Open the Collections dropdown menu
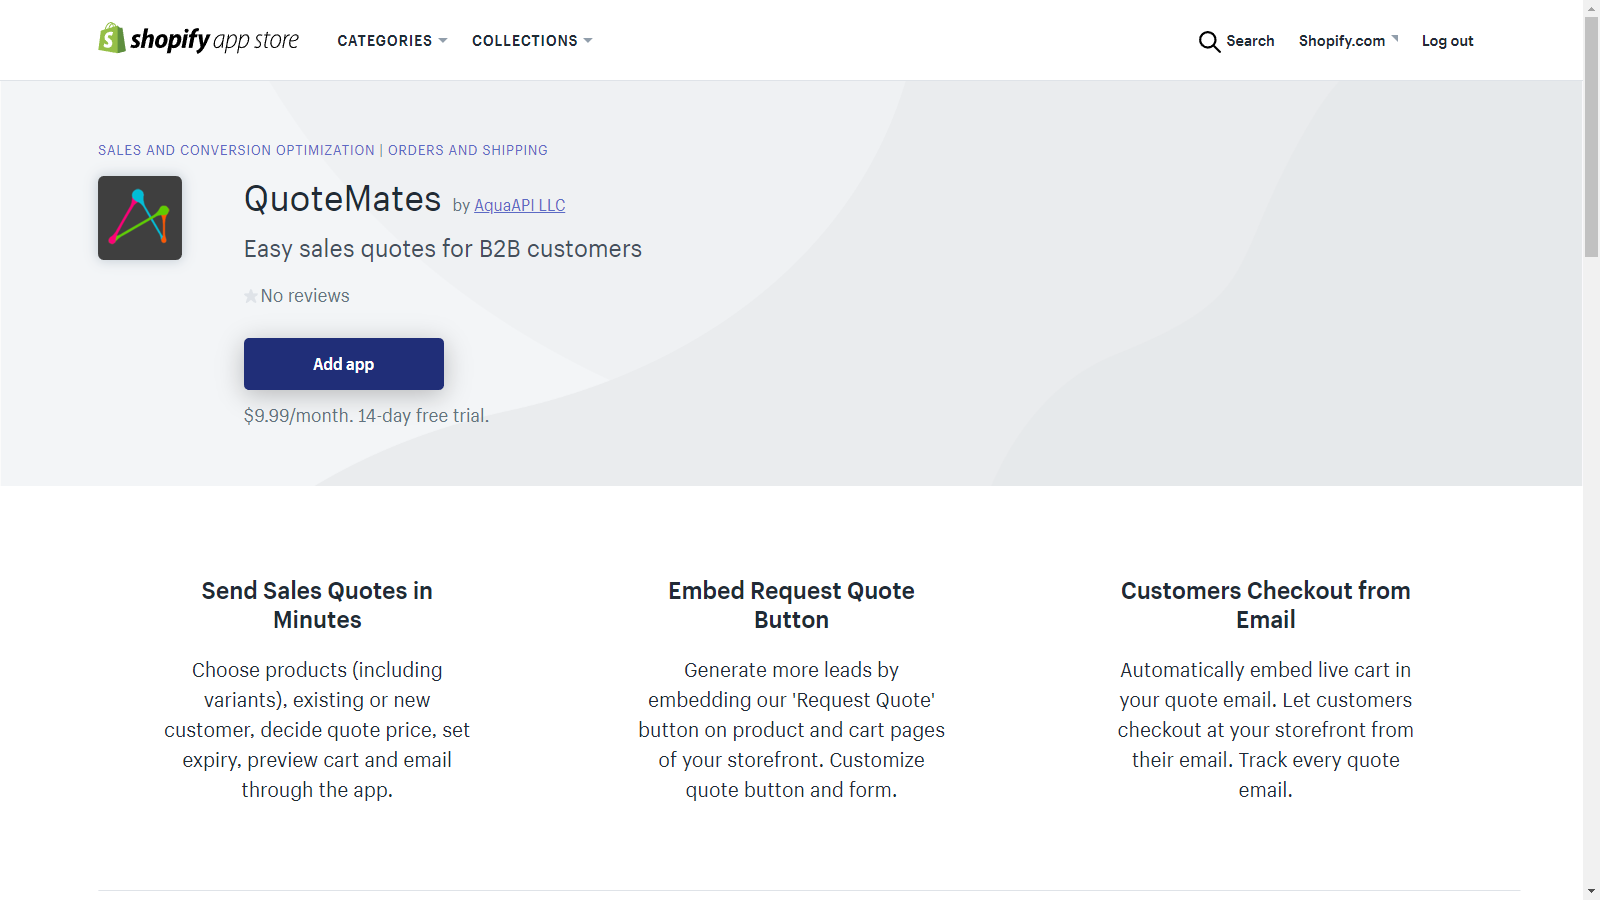1600x900 pixels. tap(532, 41)
